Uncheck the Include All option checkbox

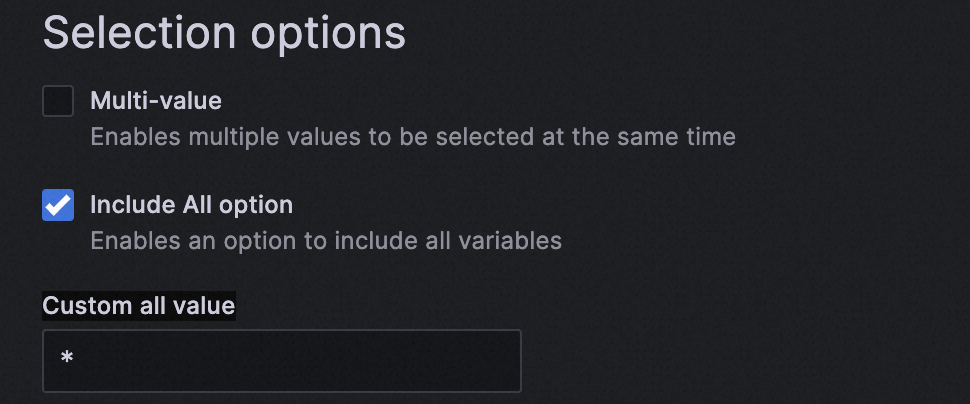[x=58, y=205]
